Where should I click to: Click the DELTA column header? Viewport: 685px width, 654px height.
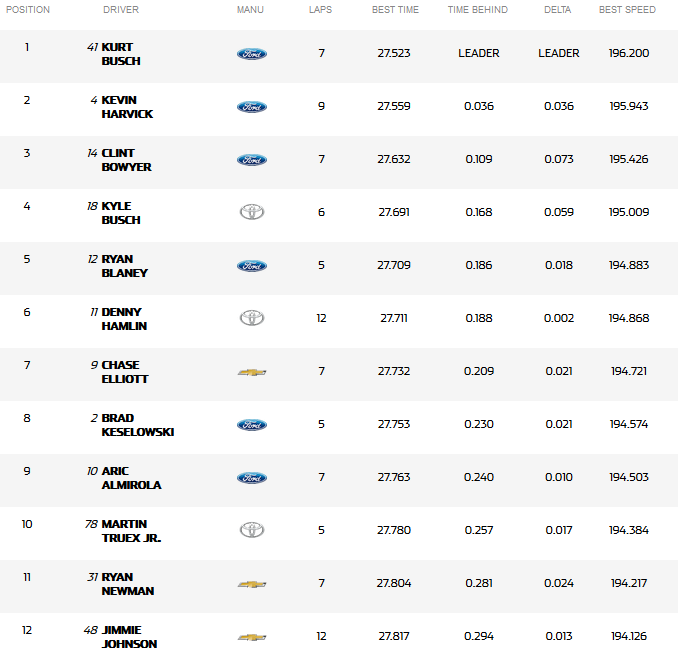click(558, 10)
